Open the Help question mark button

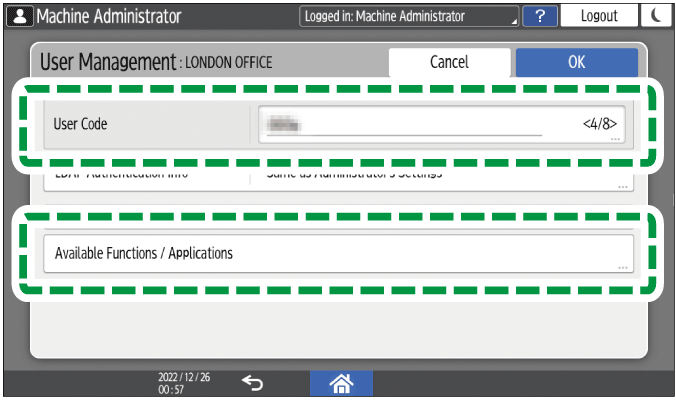540,16
